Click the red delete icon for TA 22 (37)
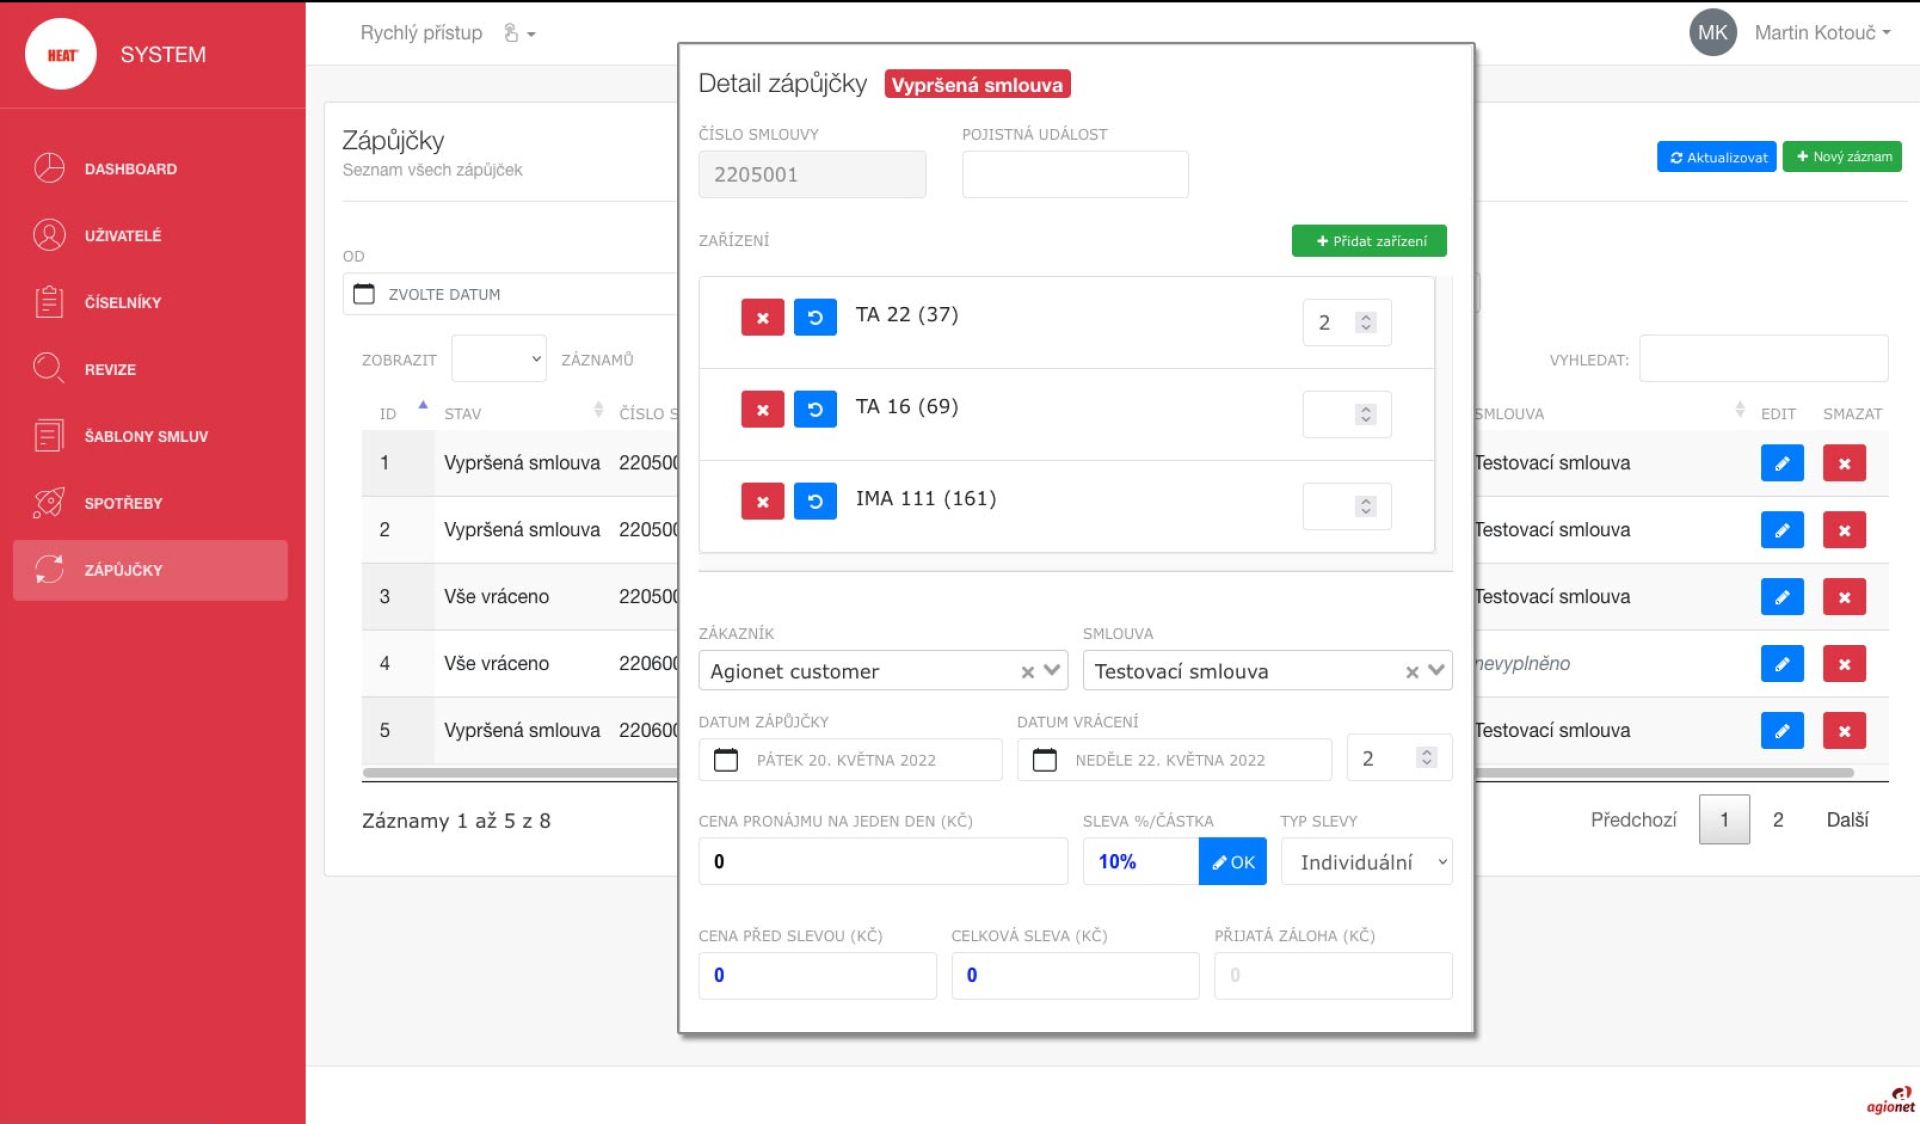The height and width of the screenshot is (1124, 1920). click(x=761, y=316)
